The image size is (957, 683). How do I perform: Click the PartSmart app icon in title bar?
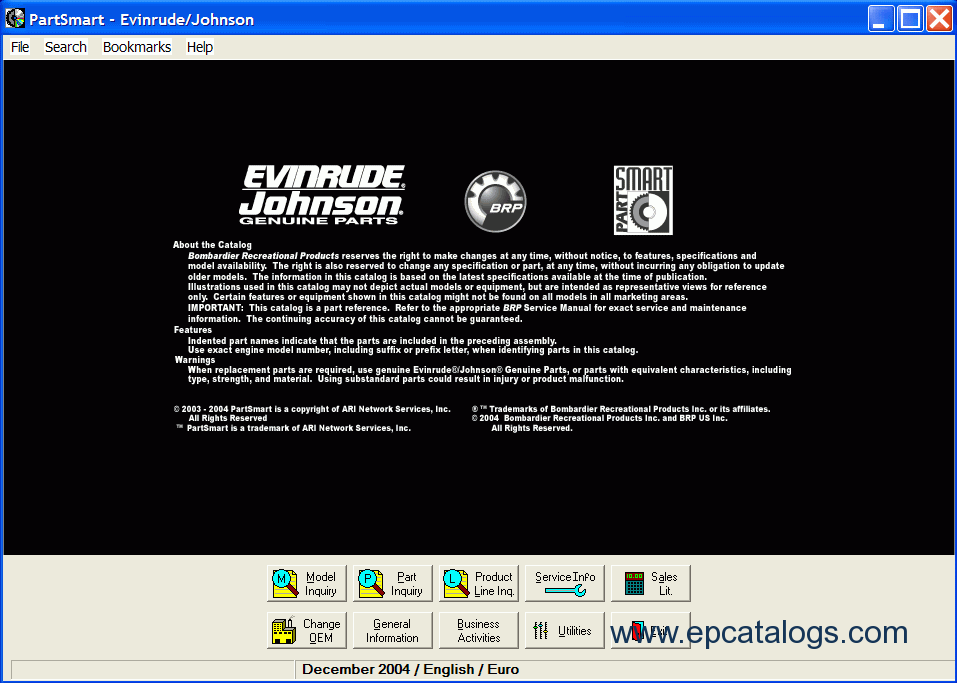[15, 19]
